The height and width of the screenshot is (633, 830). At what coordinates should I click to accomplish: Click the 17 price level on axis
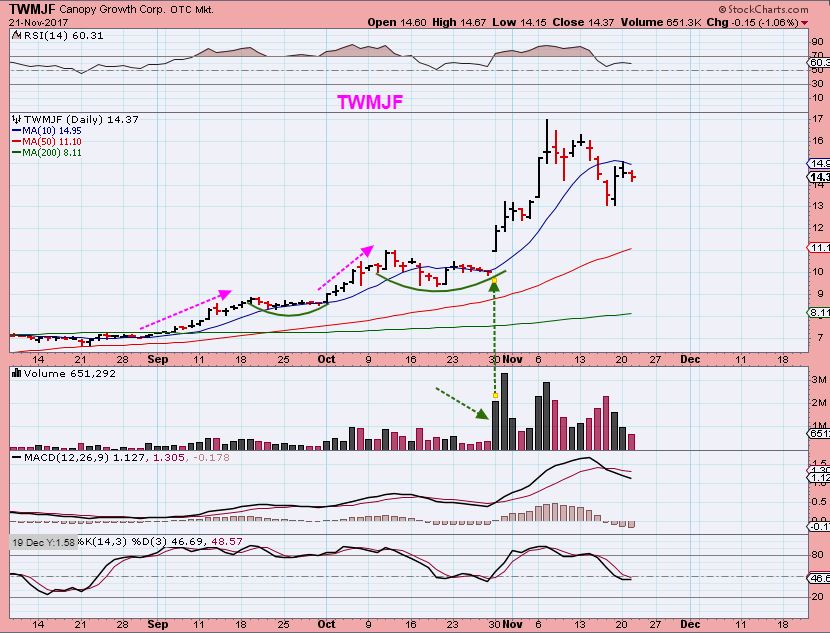click(x=818, y=118)
